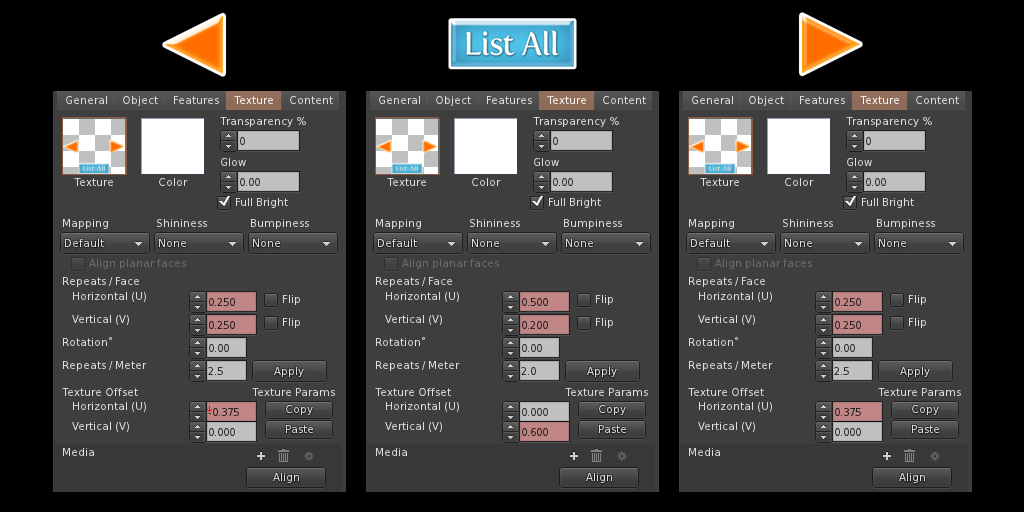The width and height of the screenshot is (1024, 512).
Task: Click the media plus icon in right panel
Action: [887, 456]
